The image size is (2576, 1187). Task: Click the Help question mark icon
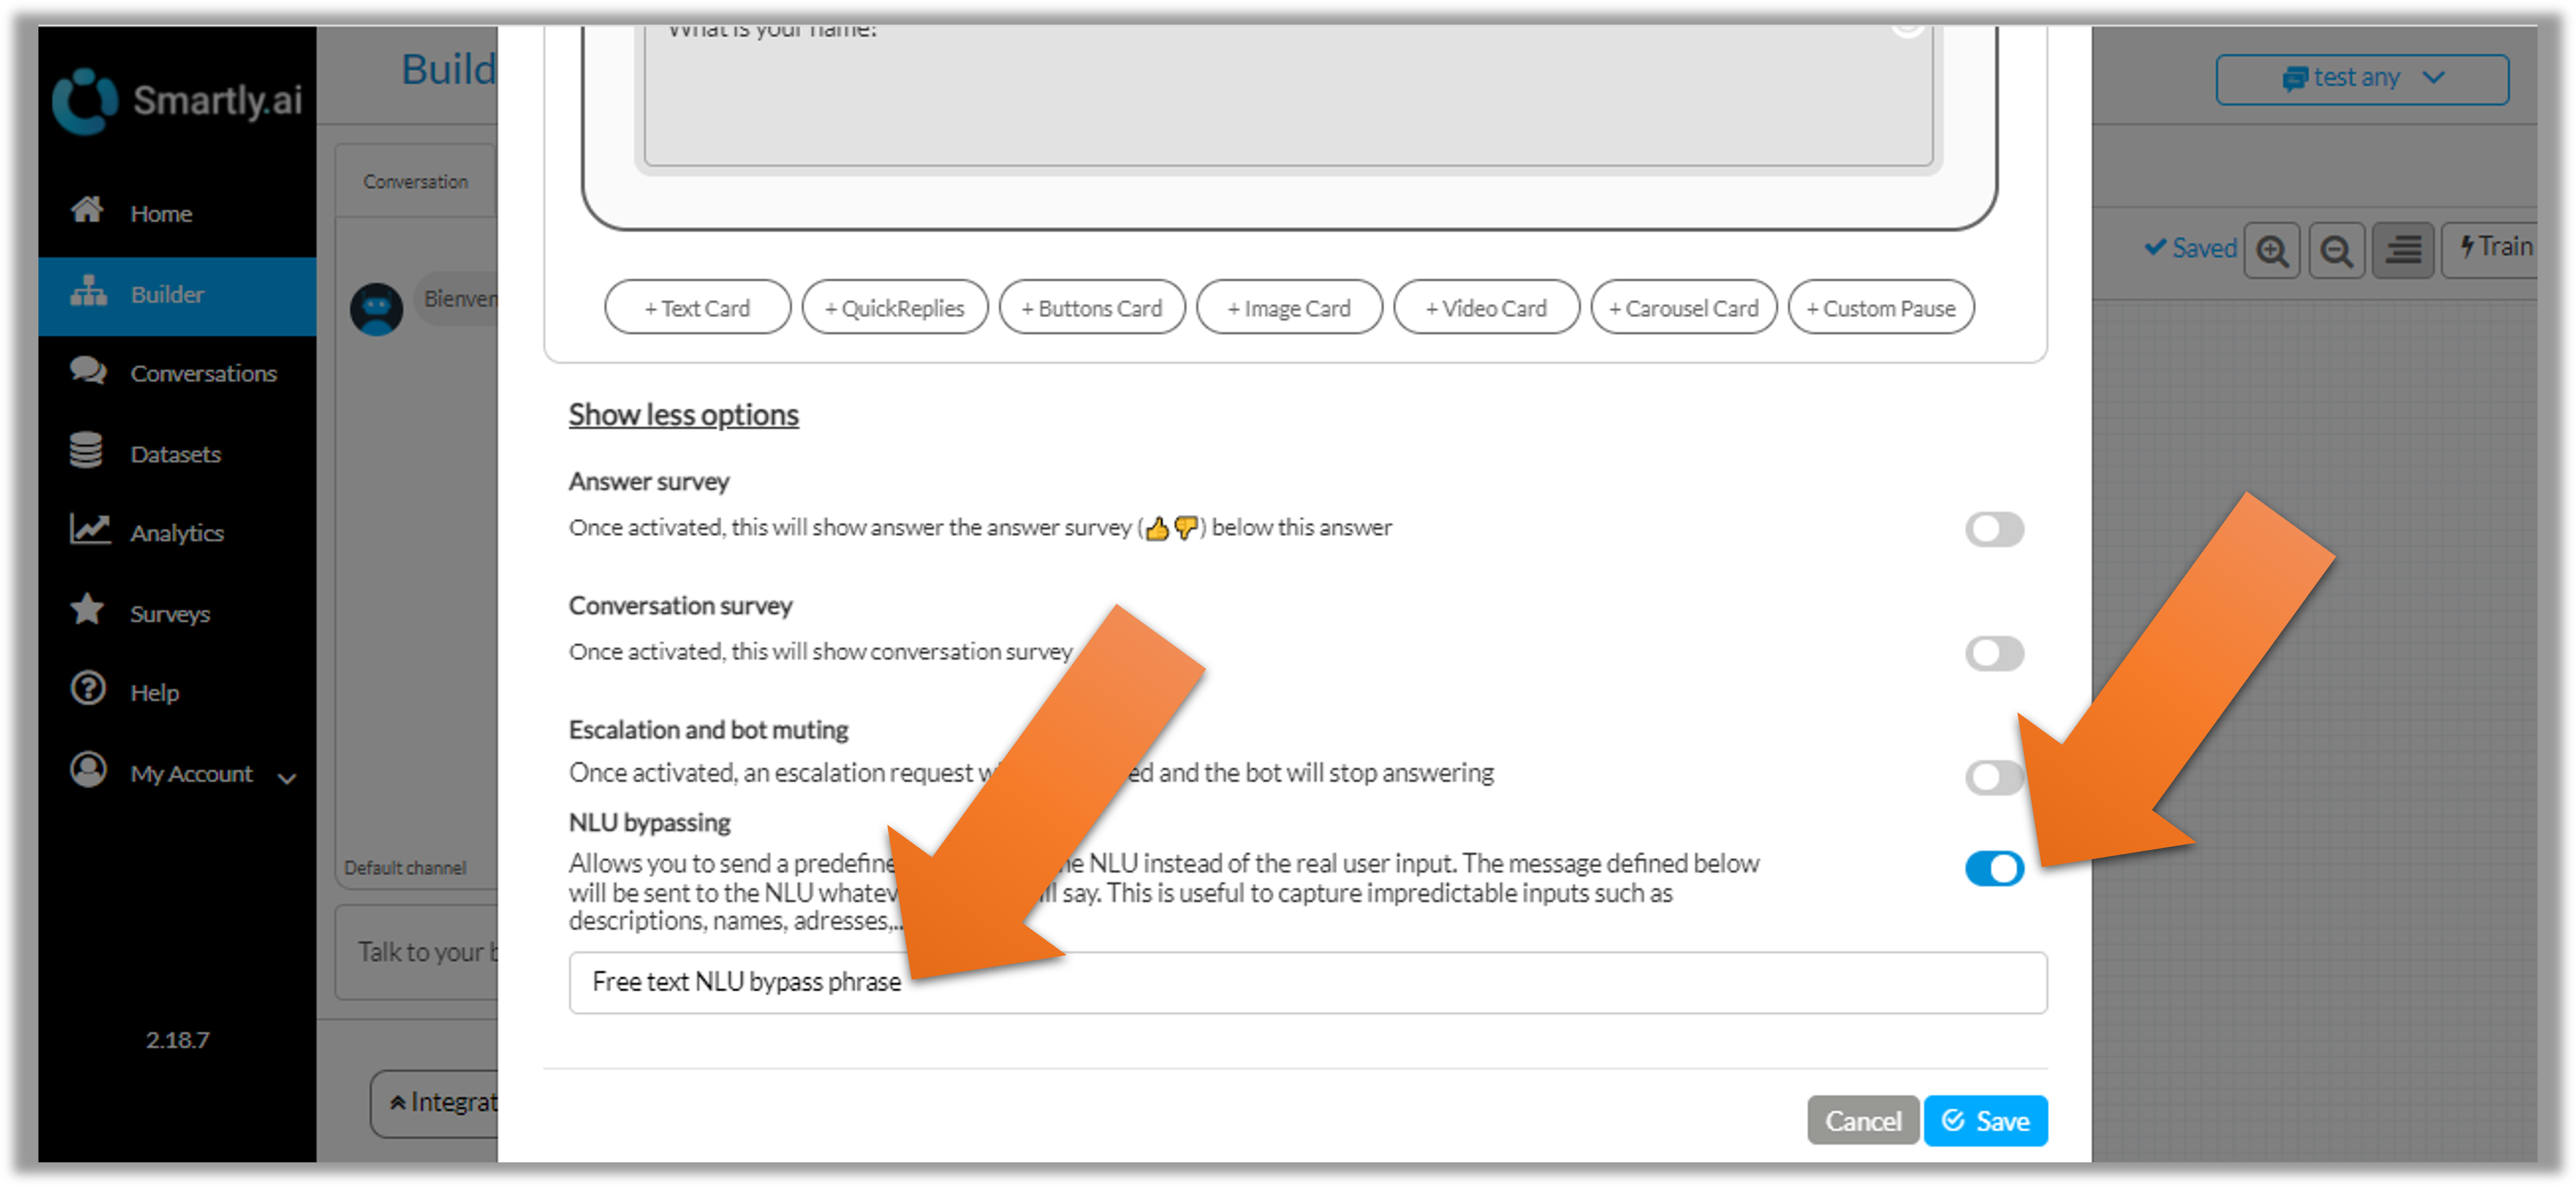(x=88, y=689)
